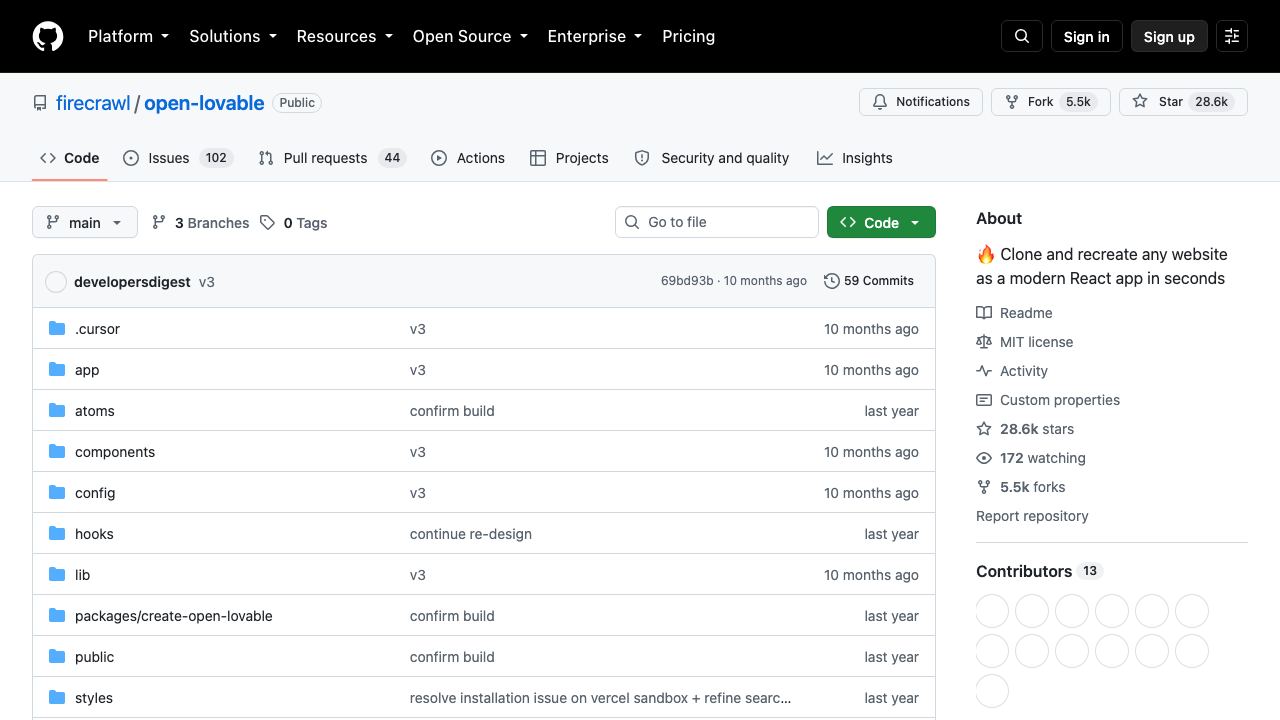Click the pulse icon beside Activity
The image size is (1280, 720).
984,371
